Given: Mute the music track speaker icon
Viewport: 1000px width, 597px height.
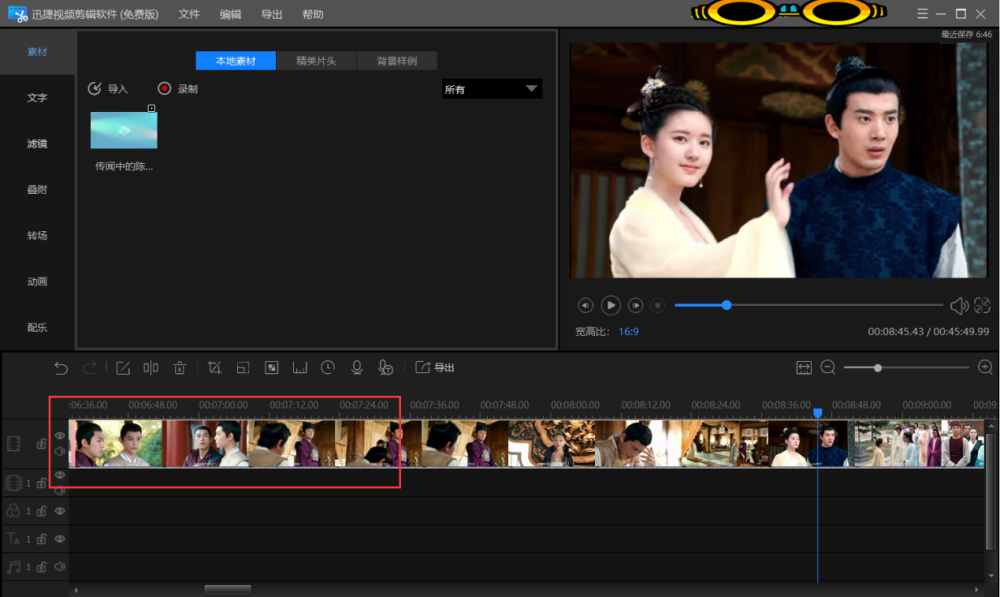Looking at the screenshot, I should pyautogui.click(x=60, y=567).
